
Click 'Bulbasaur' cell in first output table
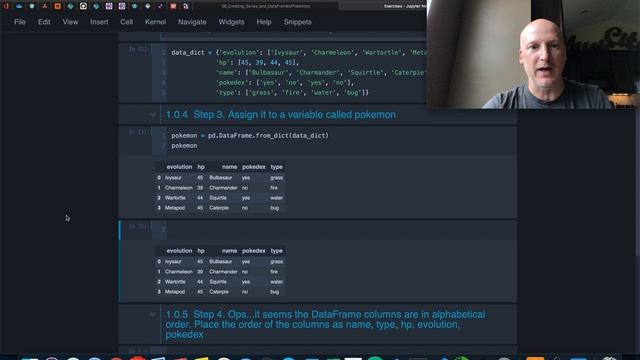pyautogui.click(x=220, y=178)
